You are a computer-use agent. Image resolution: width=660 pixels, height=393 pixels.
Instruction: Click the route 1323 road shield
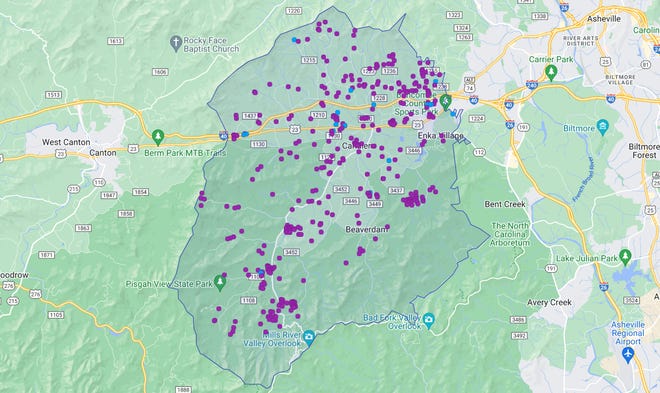(455, 15)
